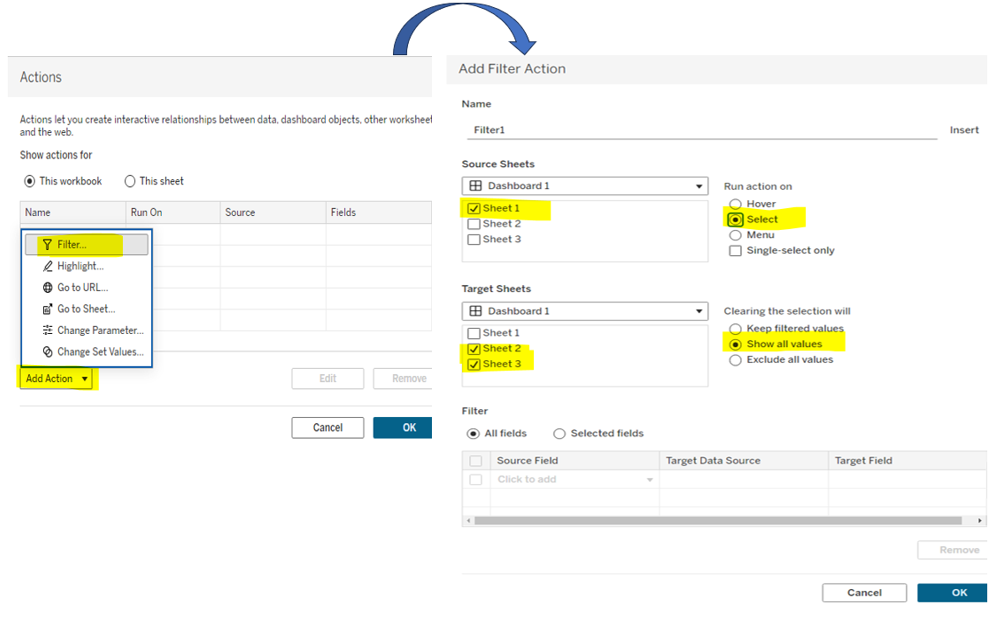The image size is (1008, 621).
Task: Click Cancel in the Actions dialog
Action: (327, 428)
